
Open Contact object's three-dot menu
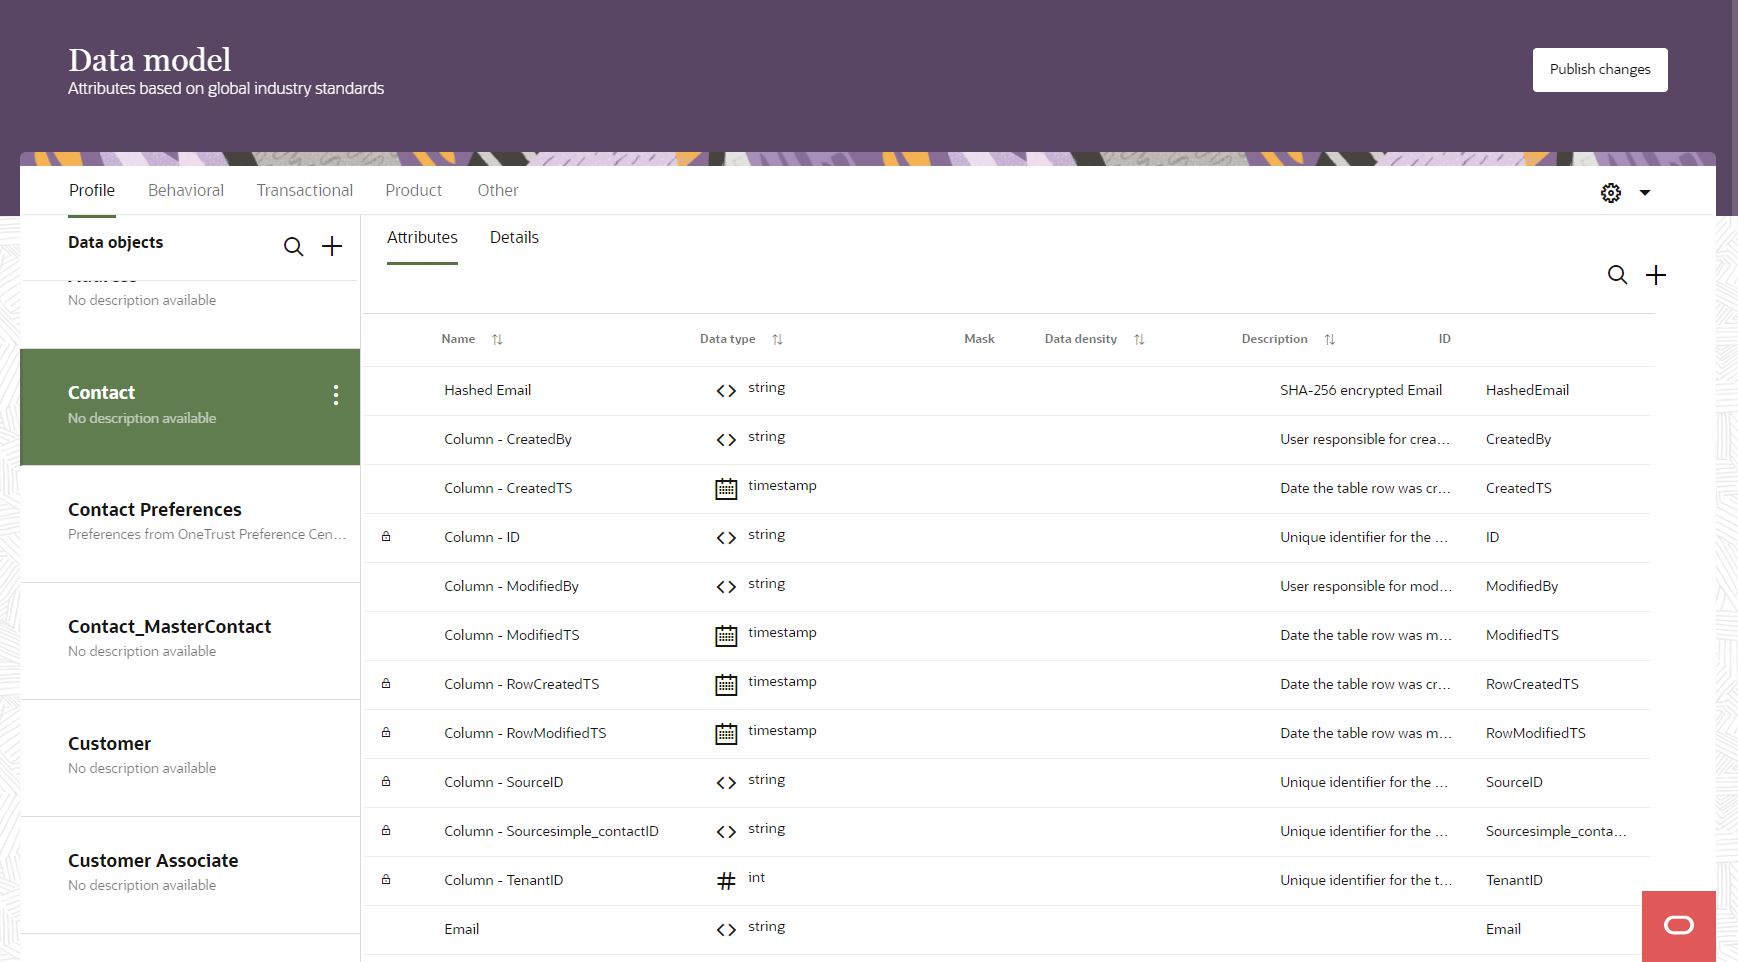(x=336, y=395)
